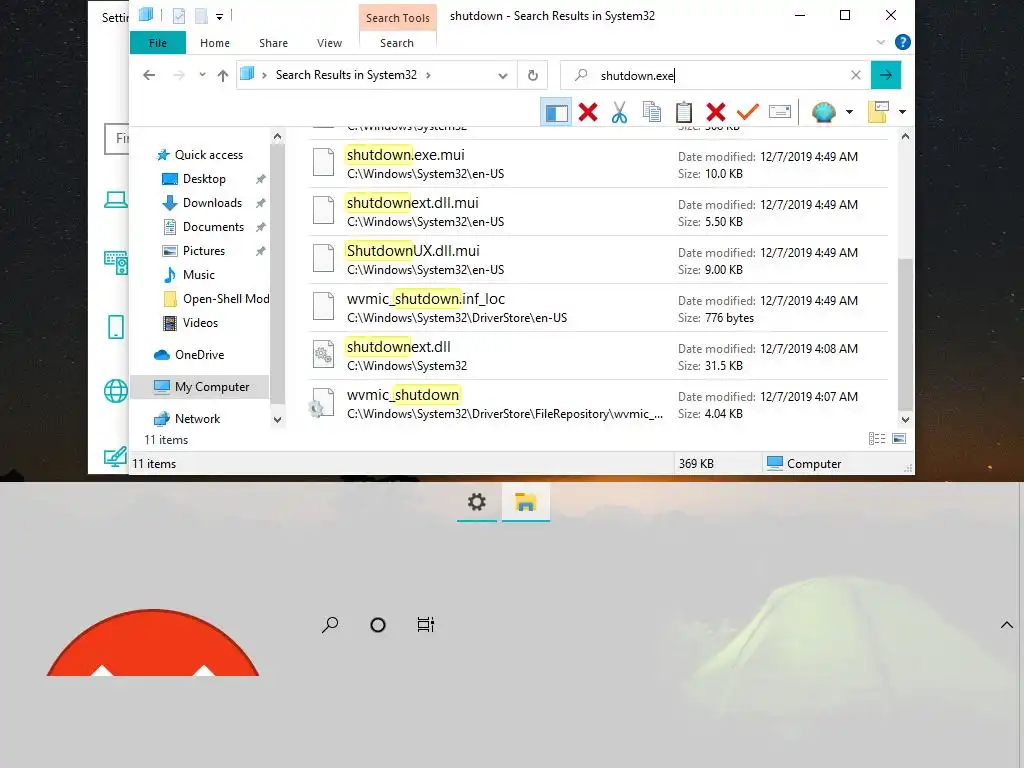
Task: Select ShutdownUX.dll.mui file result
Action: [599, 260]
